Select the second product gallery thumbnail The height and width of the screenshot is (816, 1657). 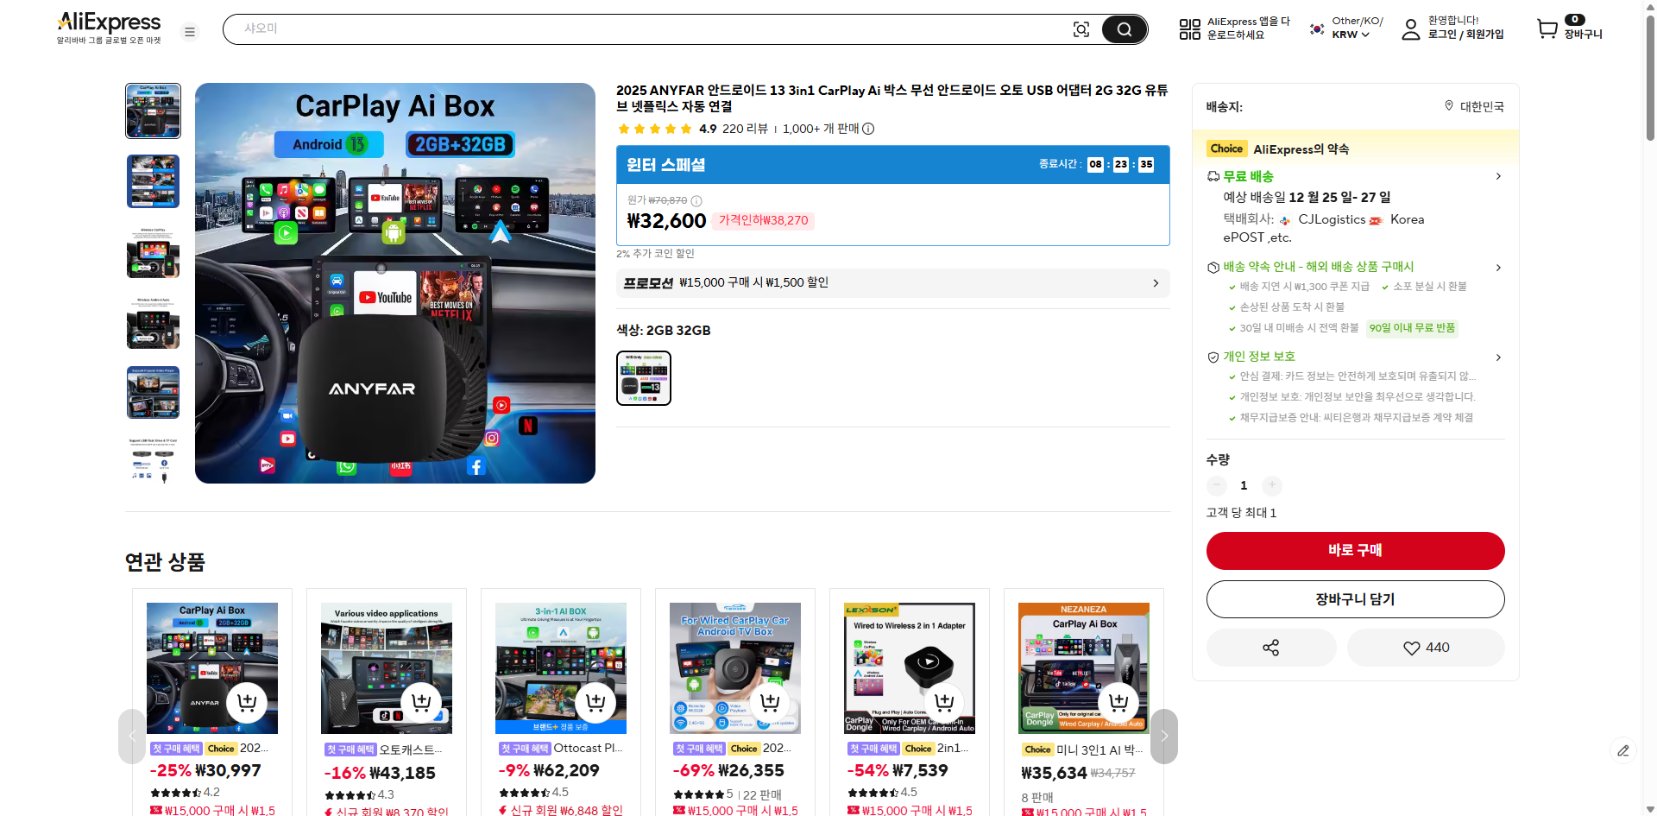coord(153,181)
